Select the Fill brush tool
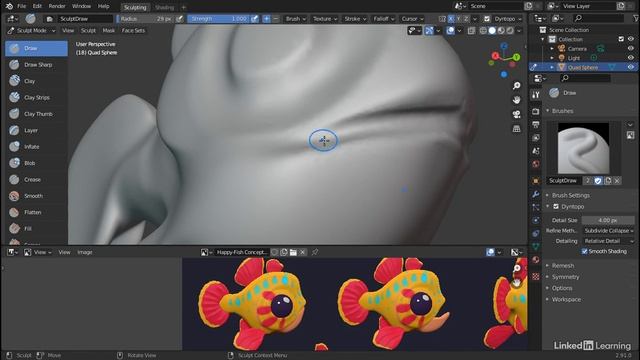The width and height of the screenshot is (640, 360). [x=36, y=229]
